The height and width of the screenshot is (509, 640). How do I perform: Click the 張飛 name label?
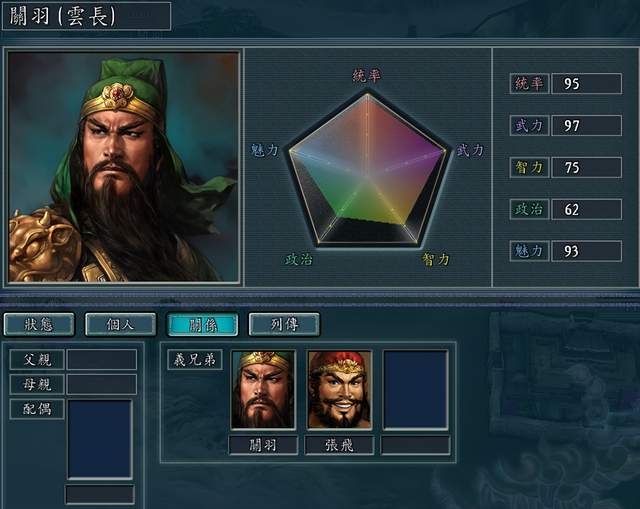point(339,445)
